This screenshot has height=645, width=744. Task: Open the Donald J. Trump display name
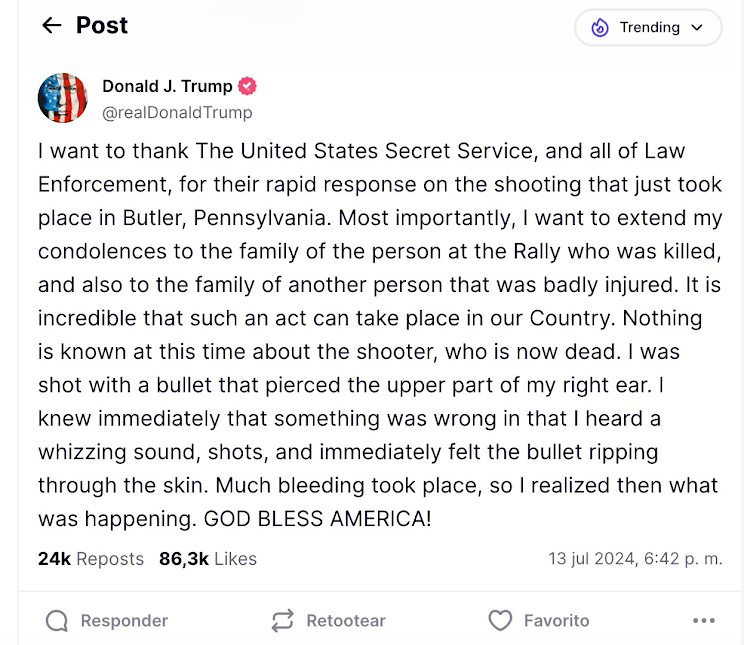click(167, 86)
